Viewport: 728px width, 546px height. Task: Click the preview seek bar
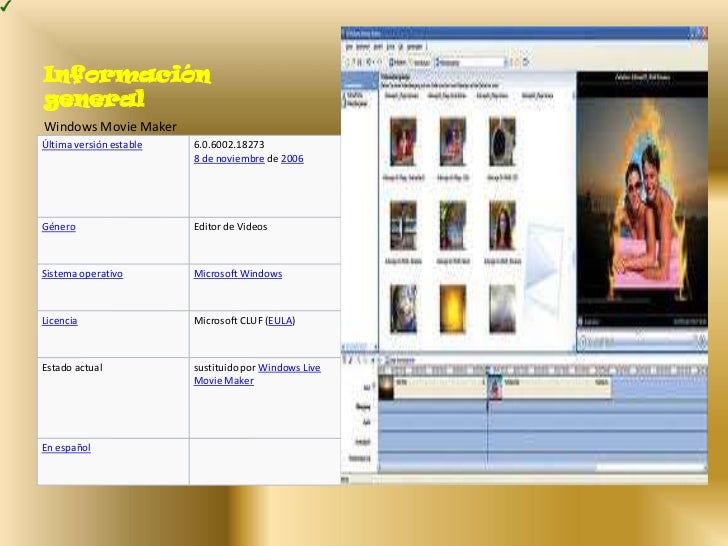pyautogui.click(x=643, y=332)
